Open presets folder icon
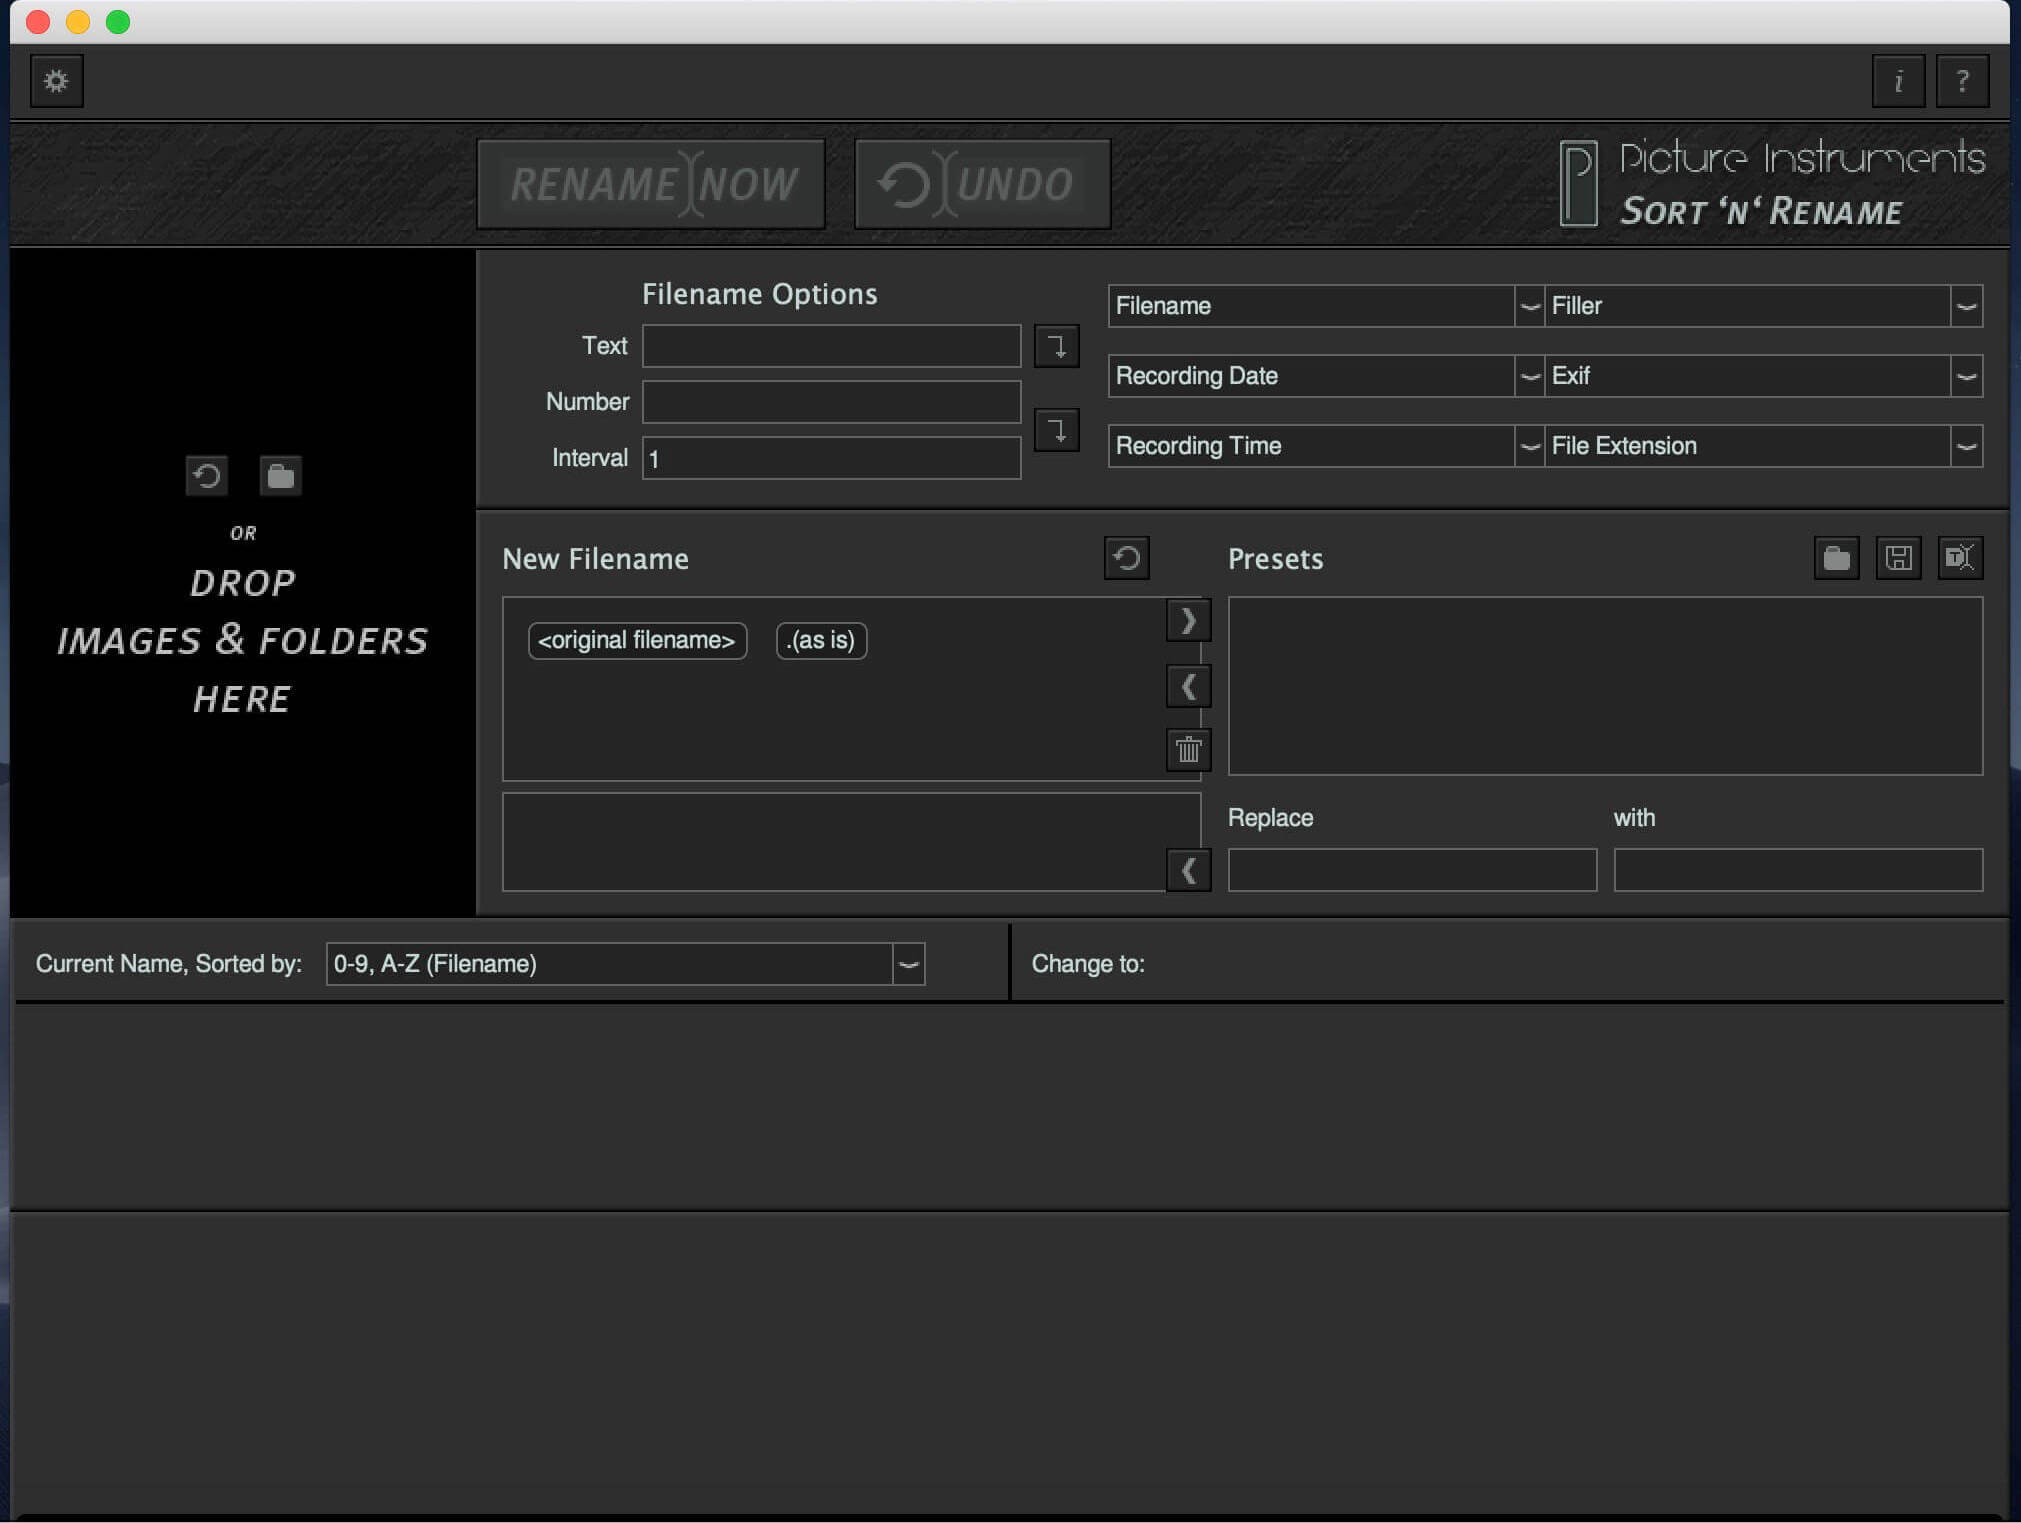The height and width of the screenshot is (1523, 2021). 1836,558
